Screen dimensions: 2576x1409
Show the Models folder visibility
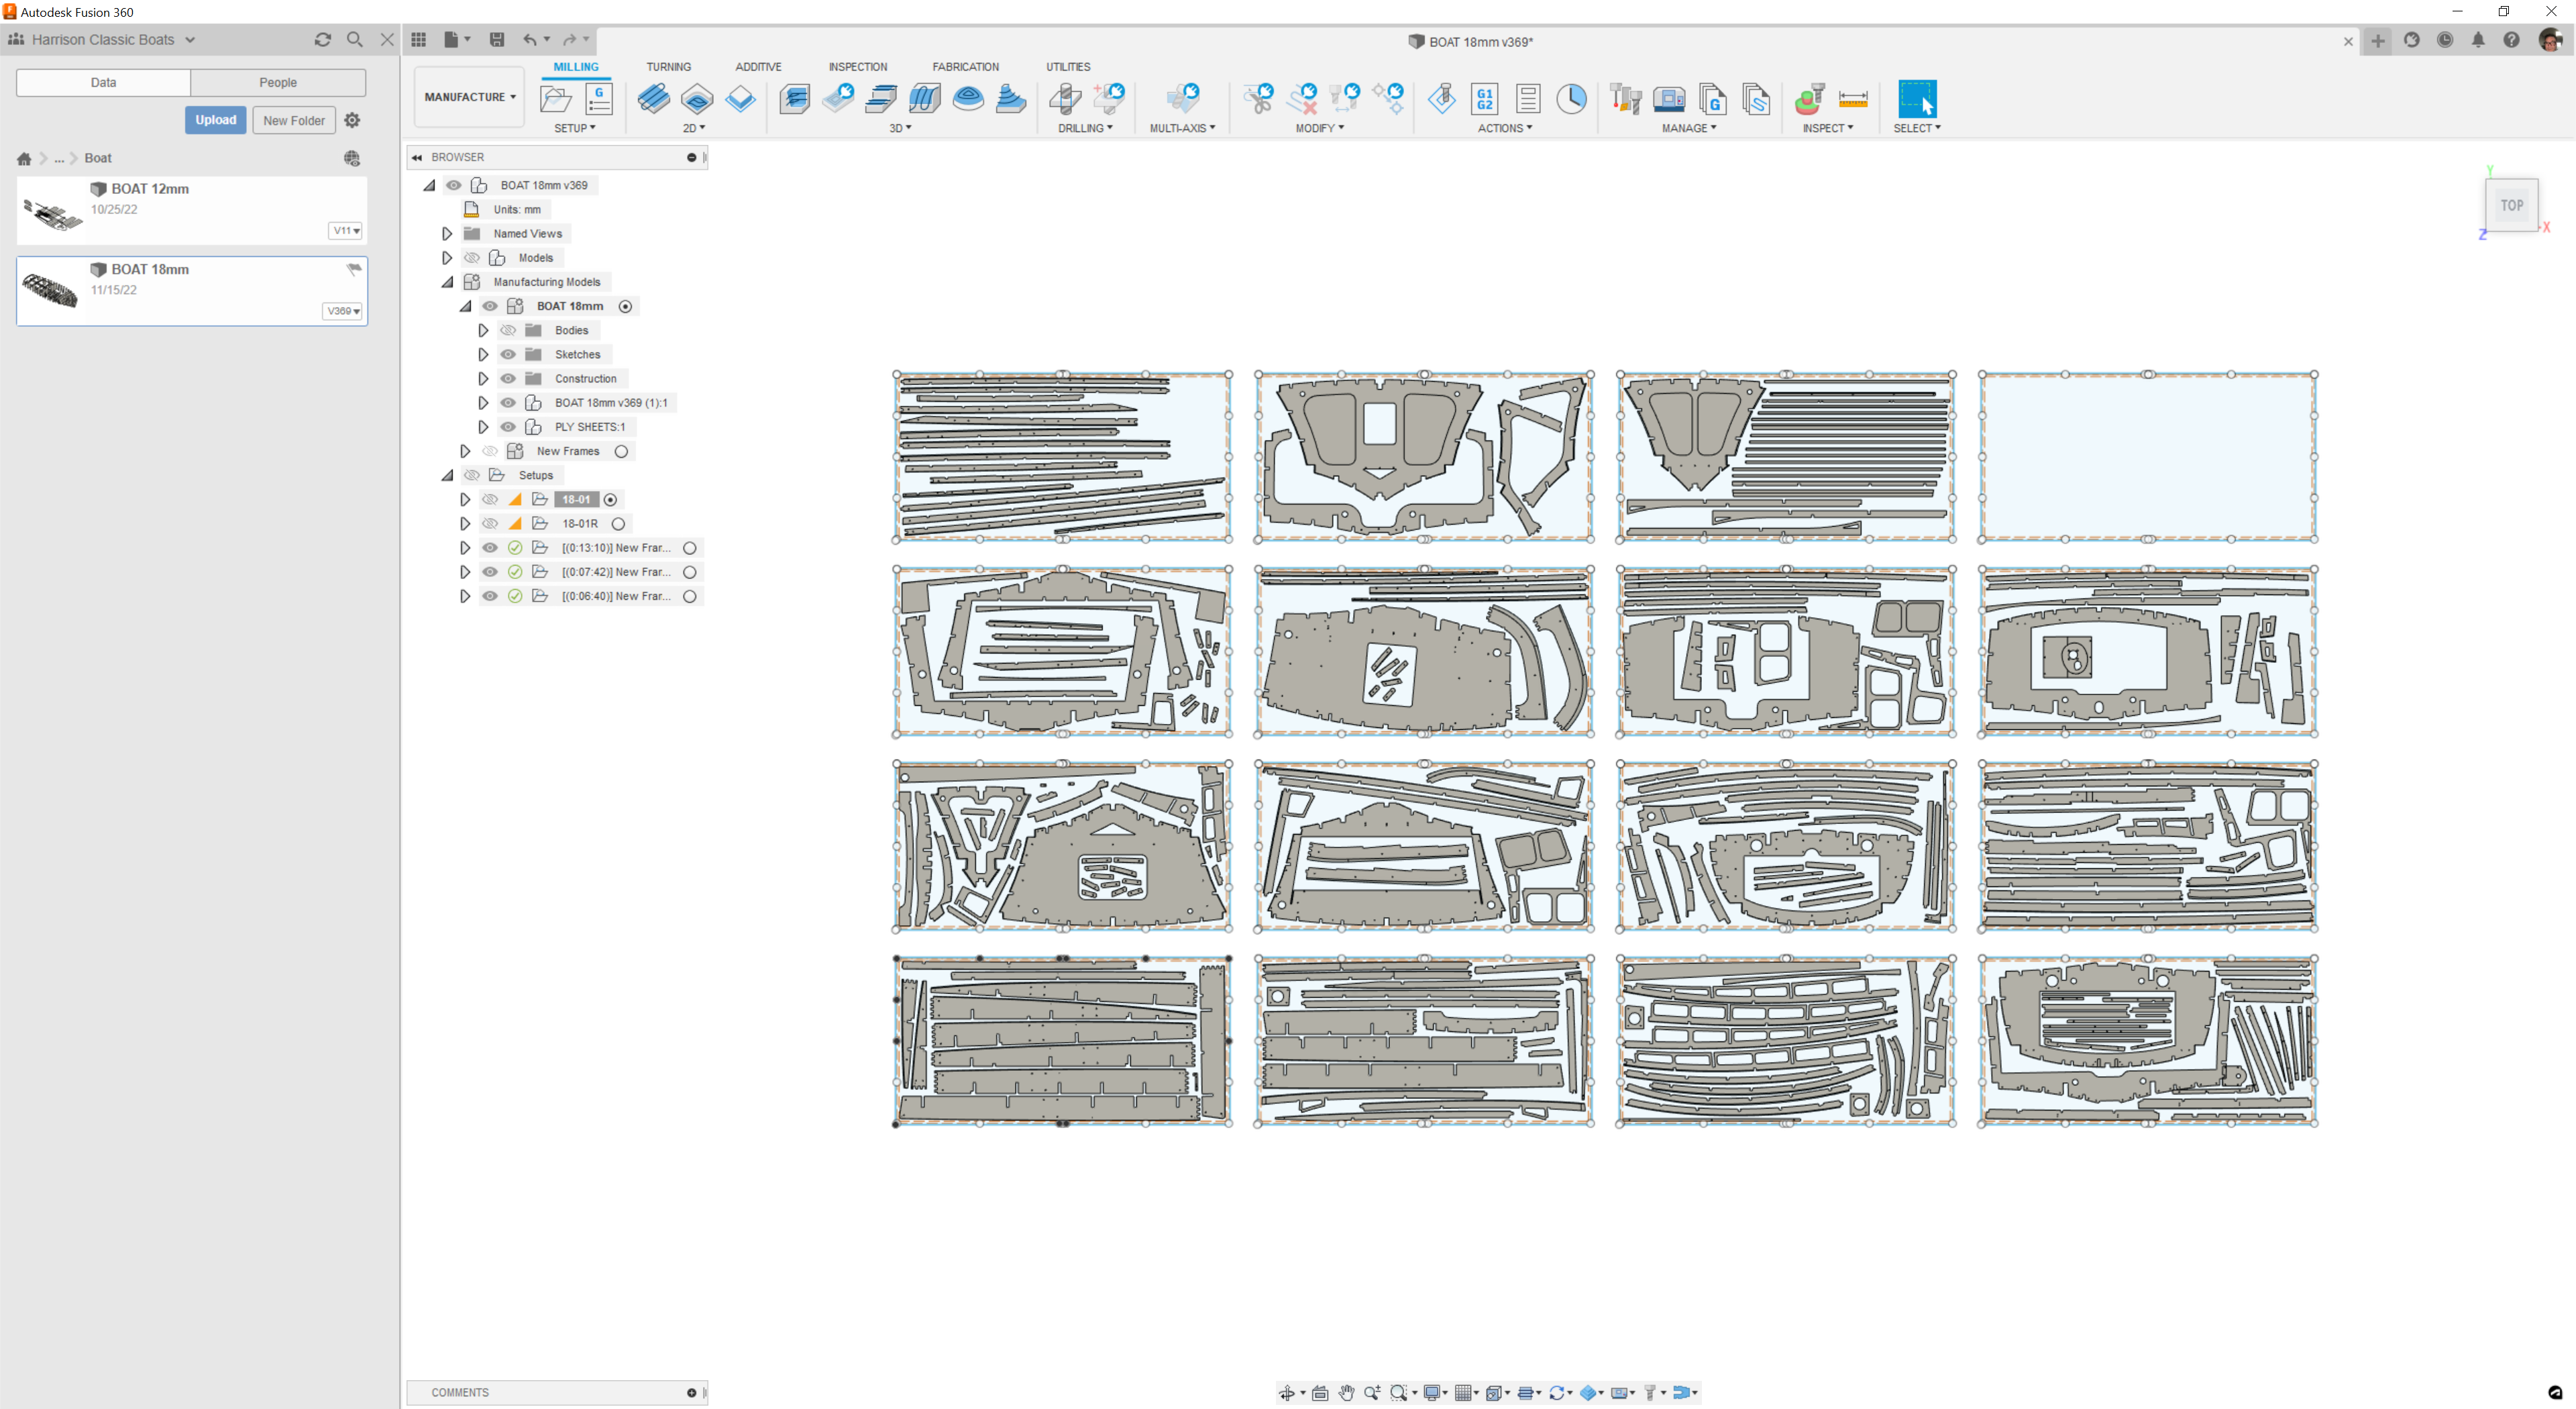click(472, 257)
